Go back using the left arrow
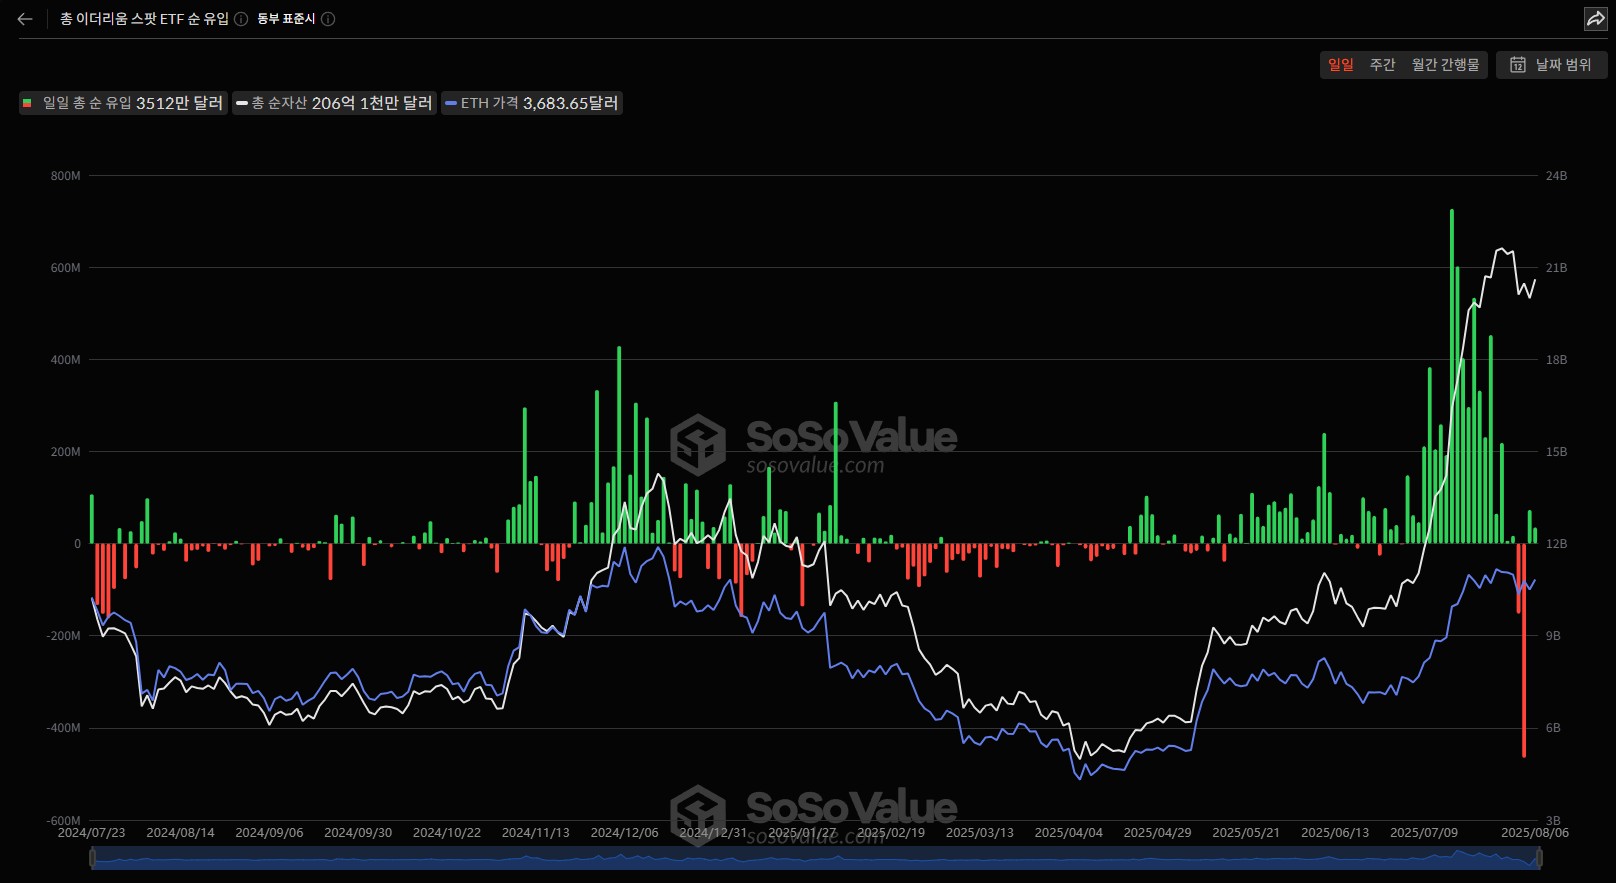Viewport: 1616px width, 883px height. coord(25,19)
